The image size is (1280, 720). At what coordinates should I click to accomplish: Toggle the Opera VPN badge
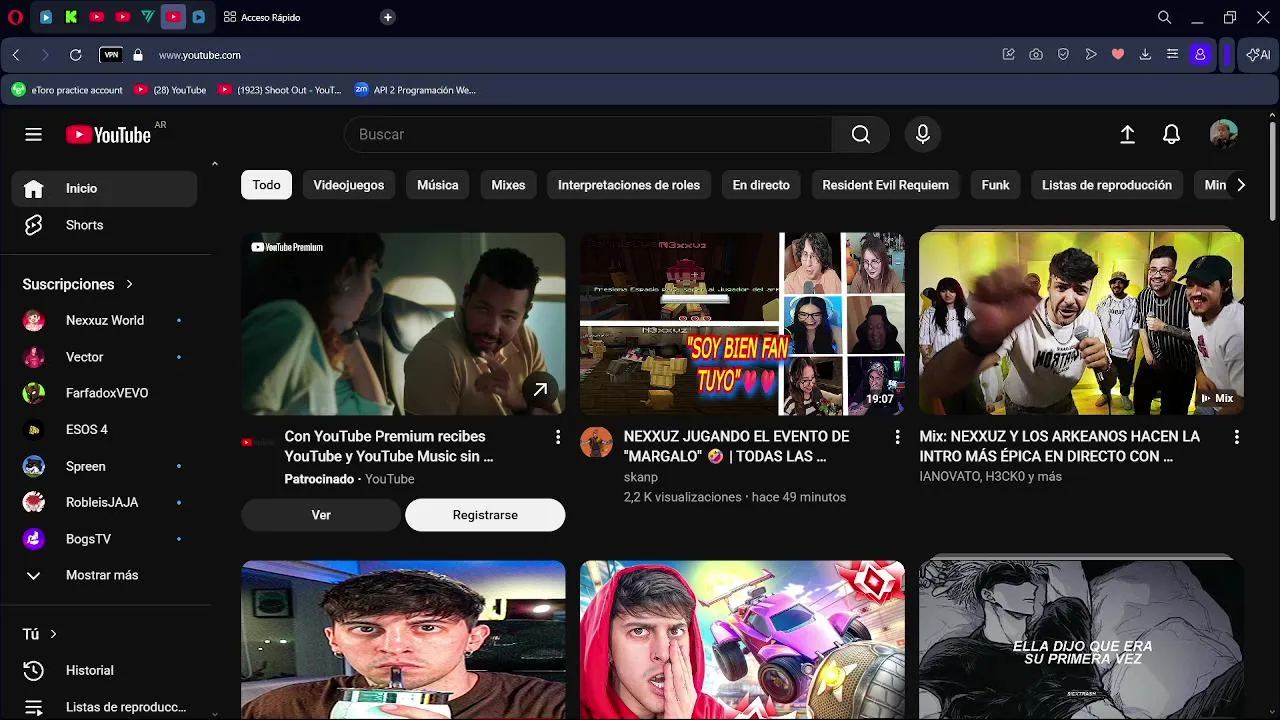click(x=111, y=55)
